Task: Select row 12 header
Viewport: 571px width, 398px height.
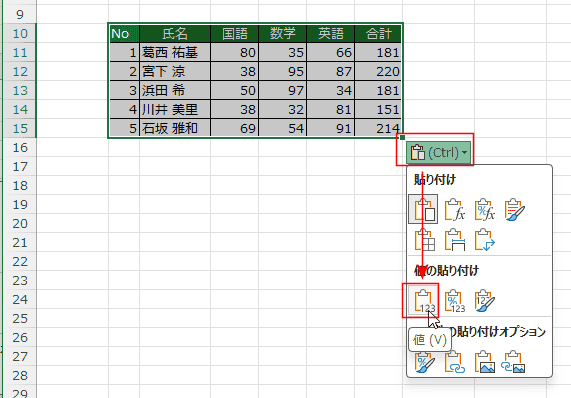Action: tap(20, 71)
